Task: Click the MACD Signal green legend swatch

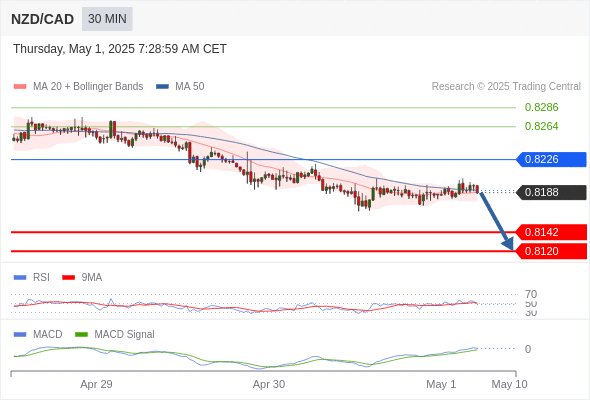Action: [x=81, y=335]
